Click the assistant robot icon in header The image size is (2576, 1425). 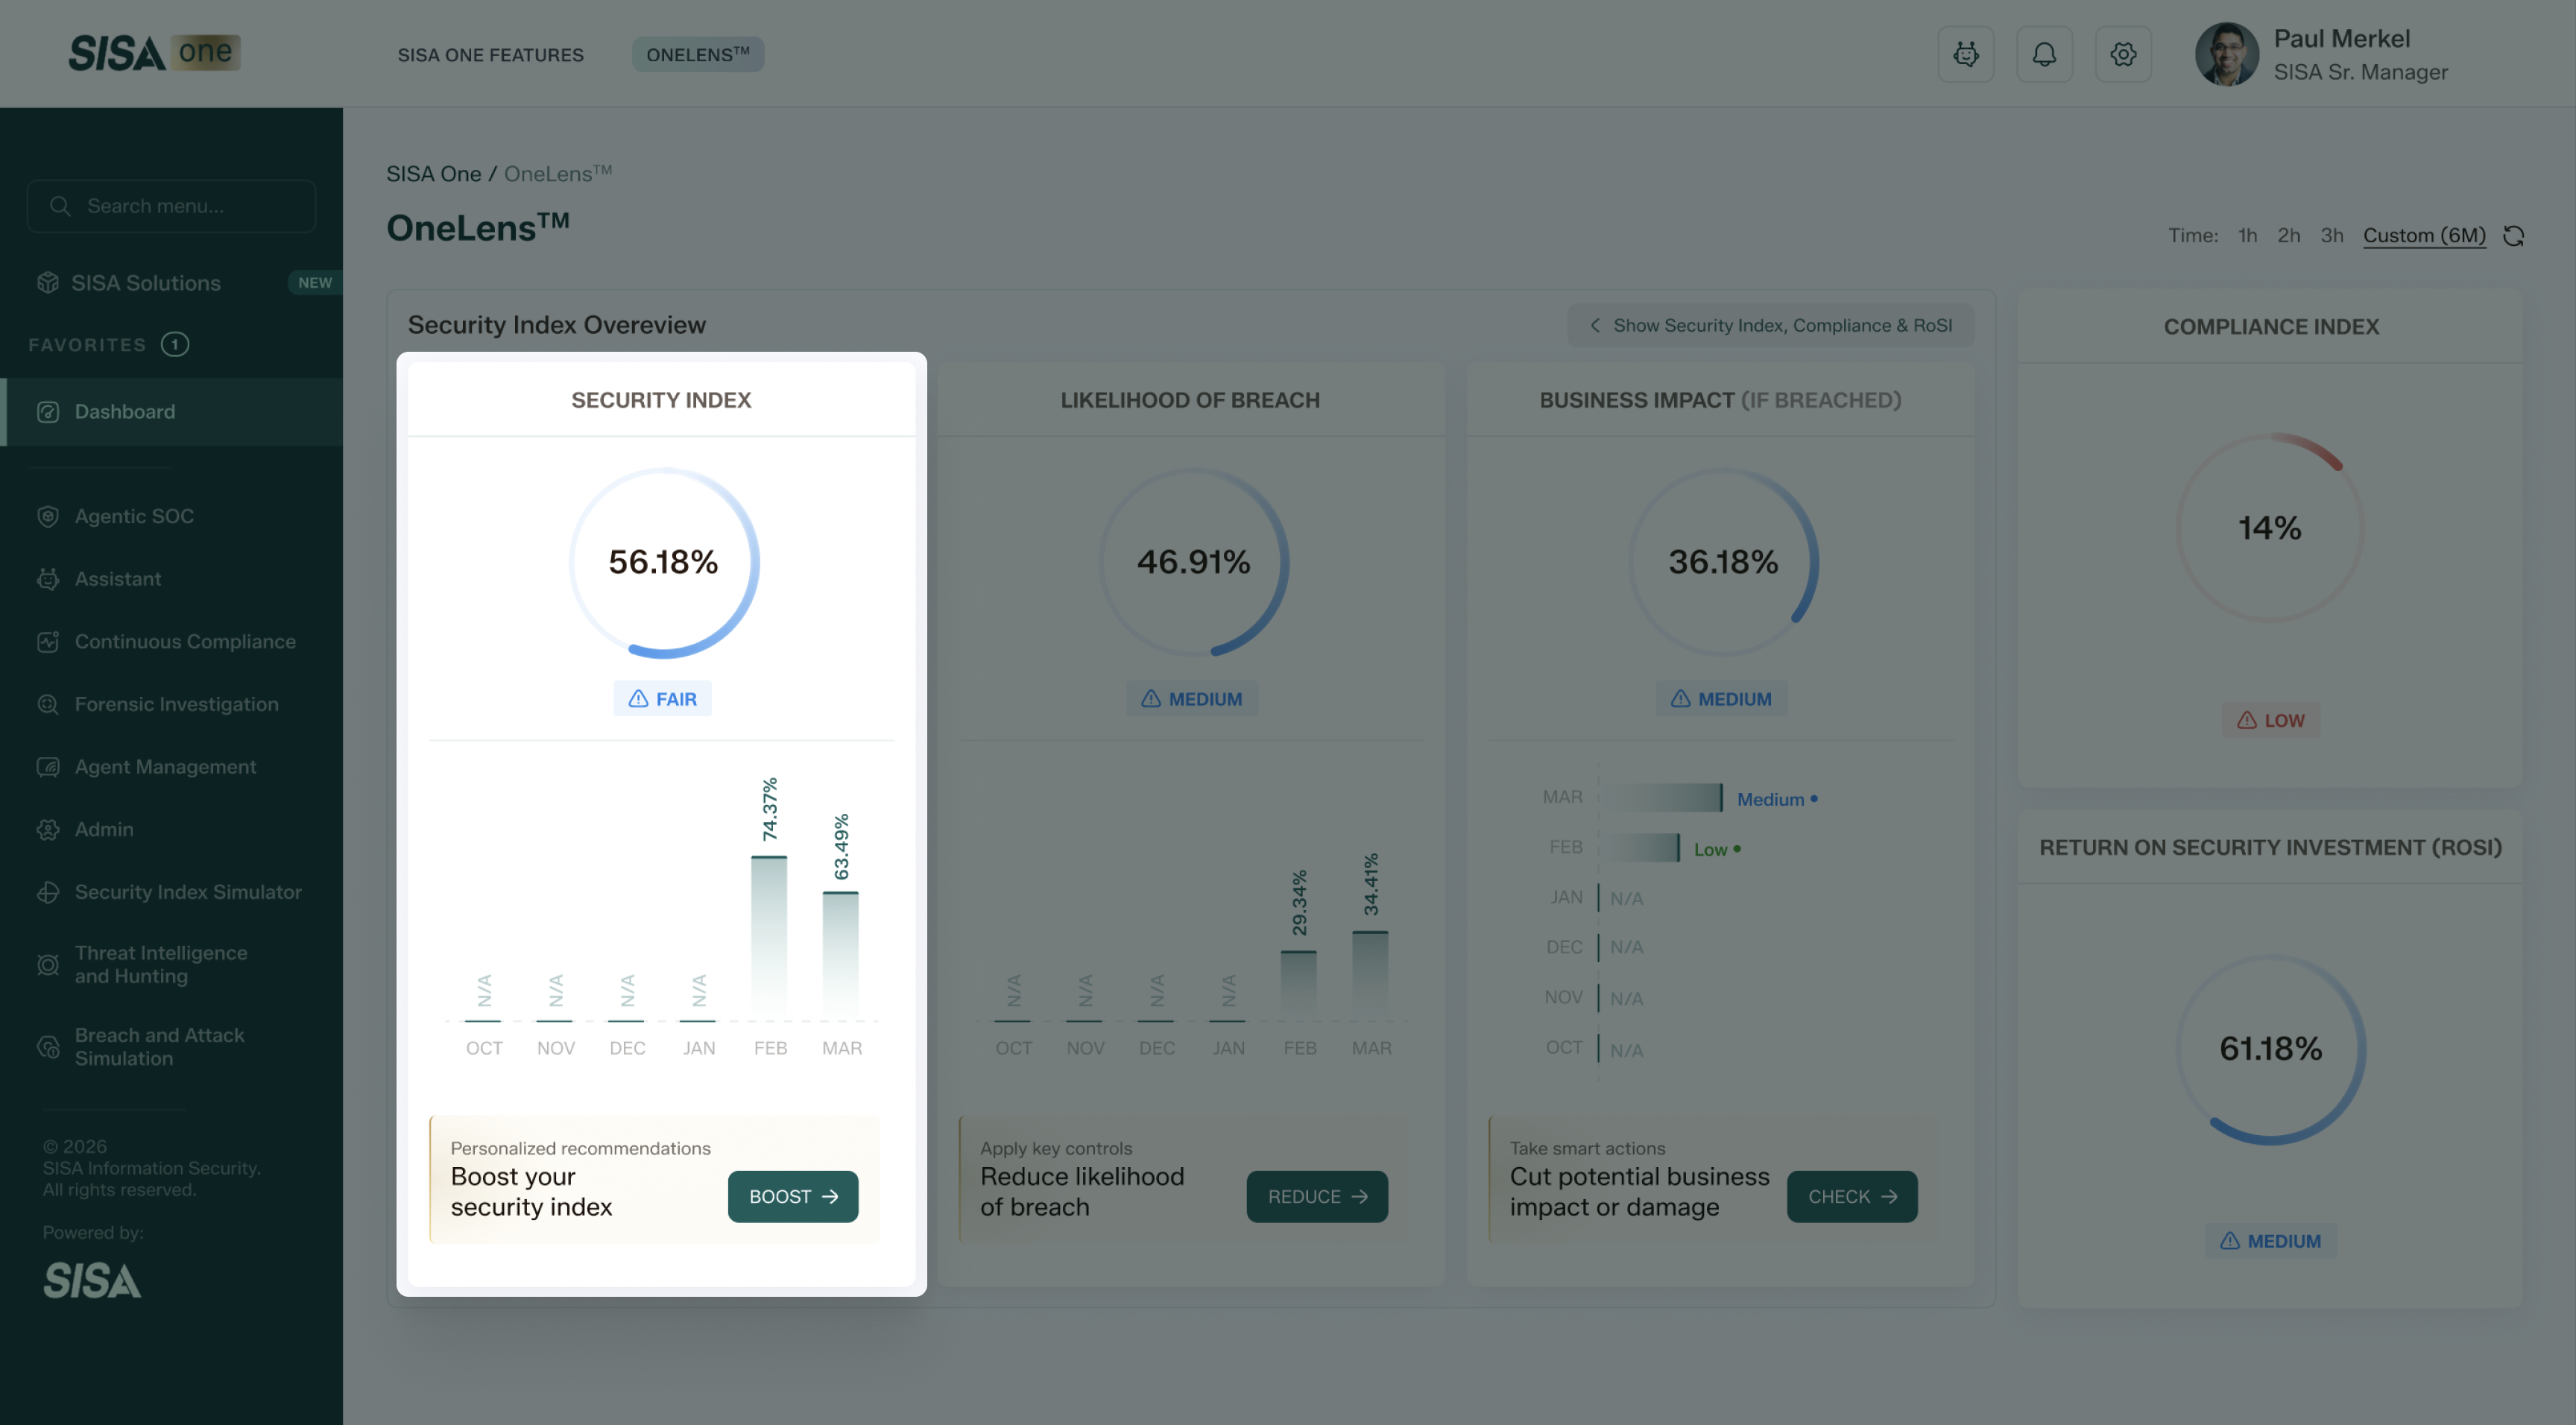point(1965,54)
